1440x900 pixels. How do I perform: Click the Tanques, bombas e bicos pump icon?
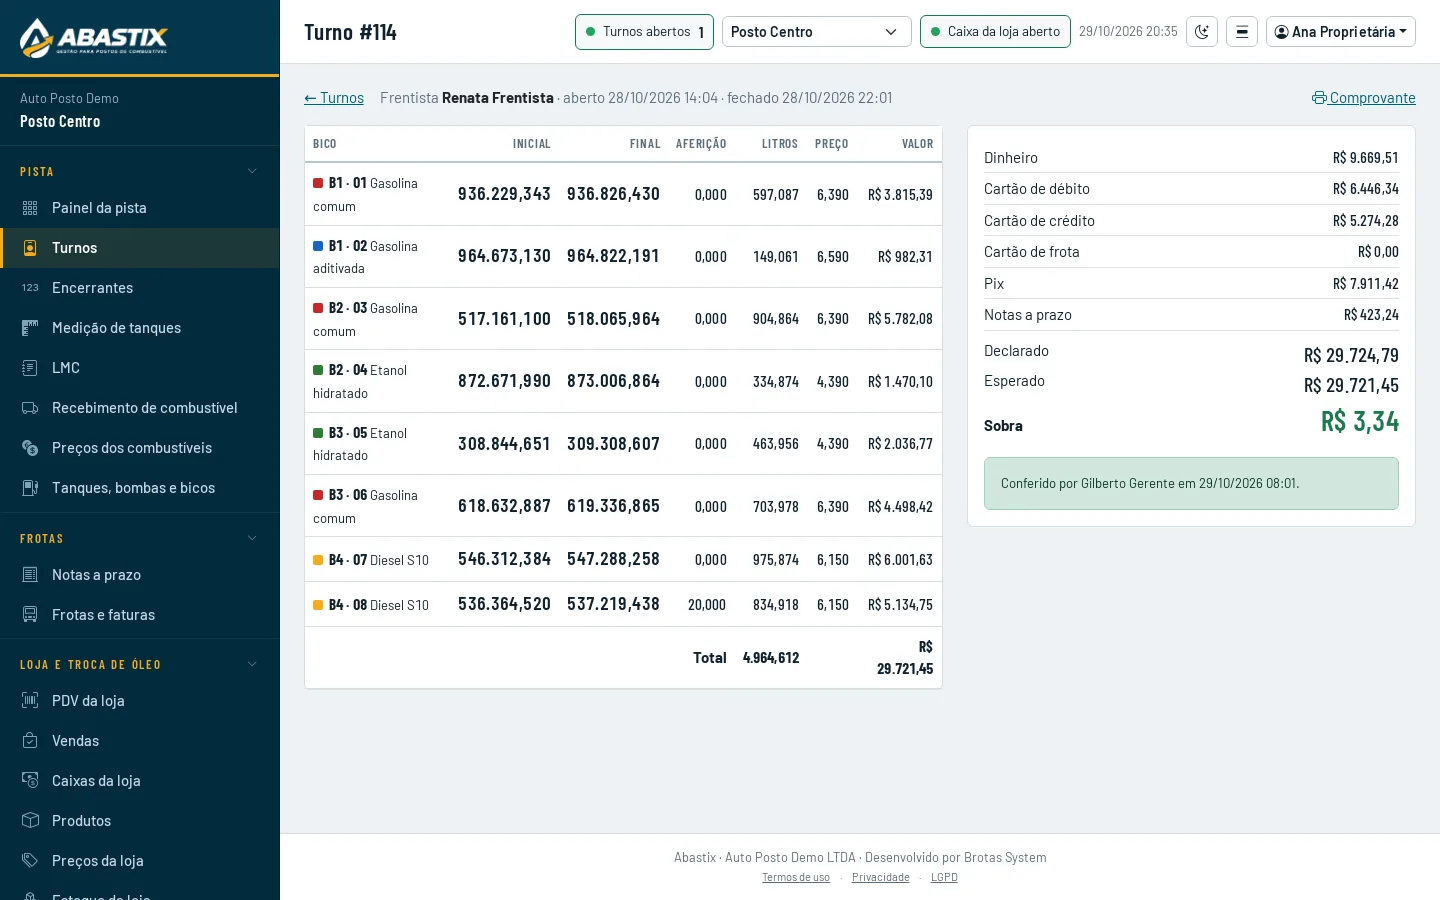tap(30, 488)
